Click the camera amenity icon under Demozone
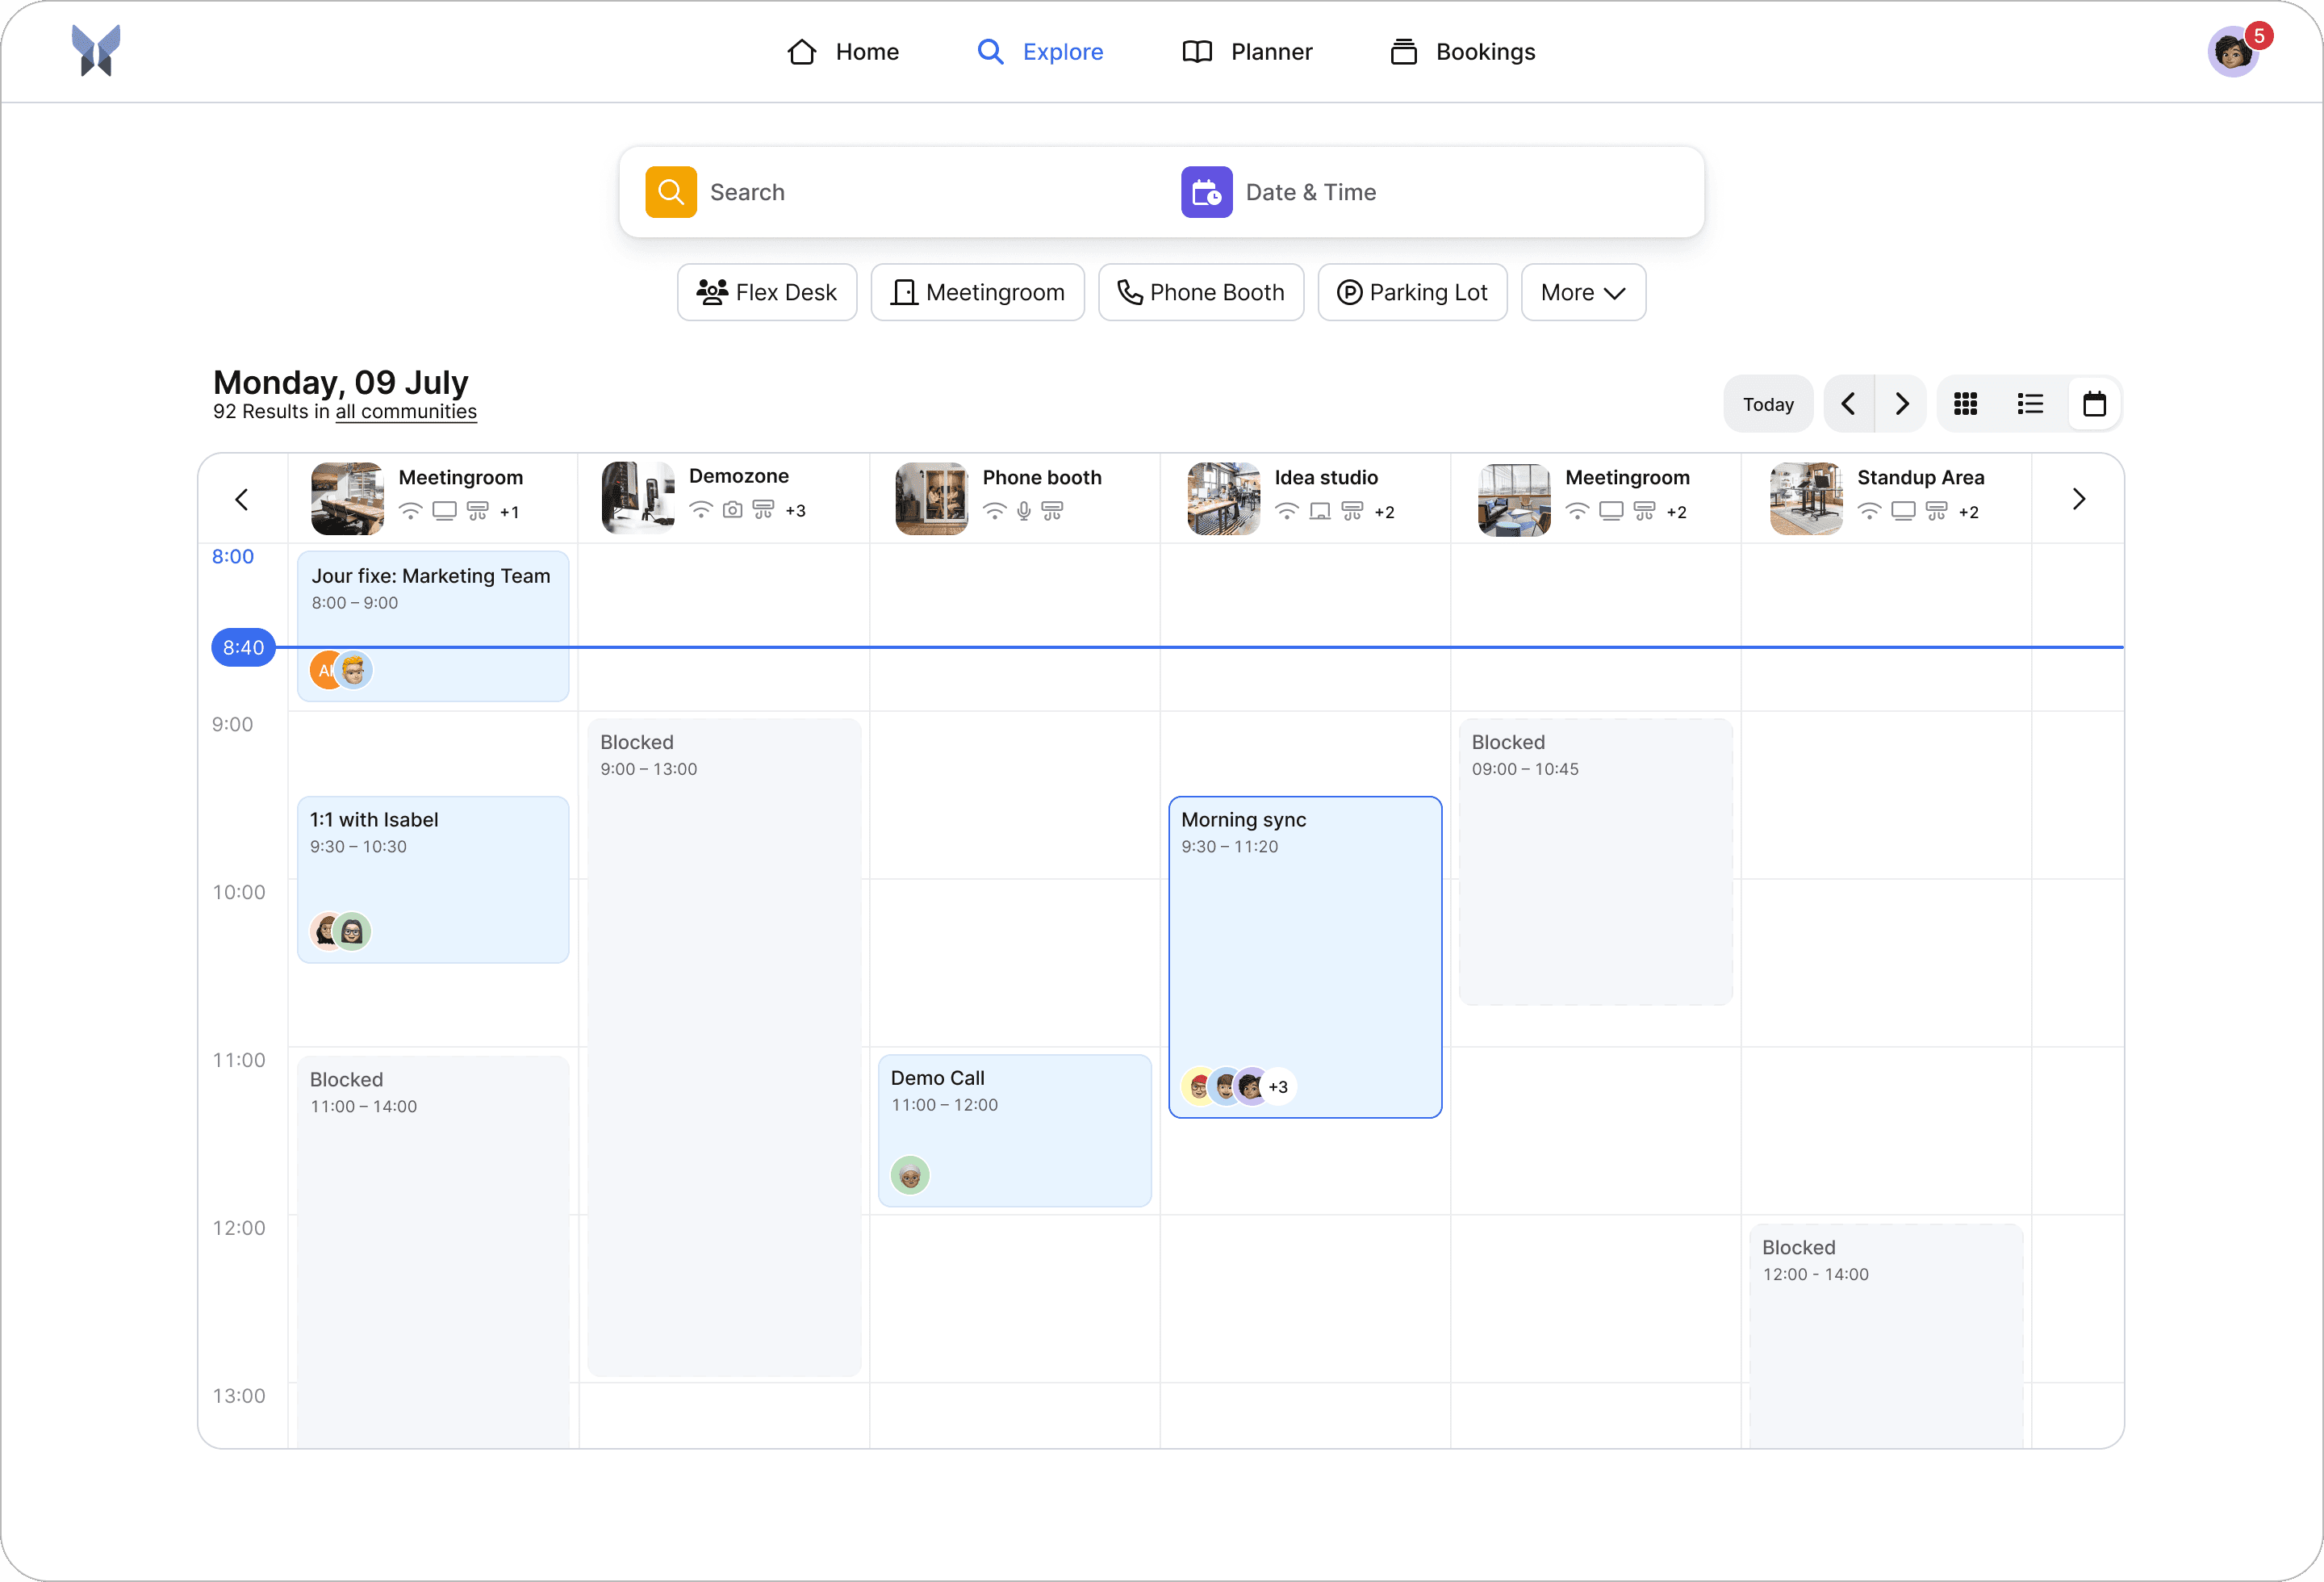 point(732,510)
